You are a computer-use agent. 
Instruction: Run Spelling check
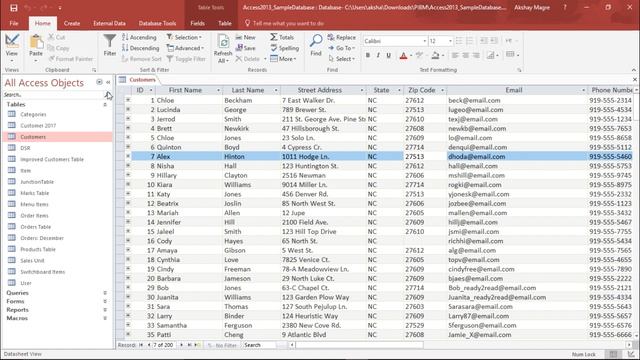[x=284, y=48]
